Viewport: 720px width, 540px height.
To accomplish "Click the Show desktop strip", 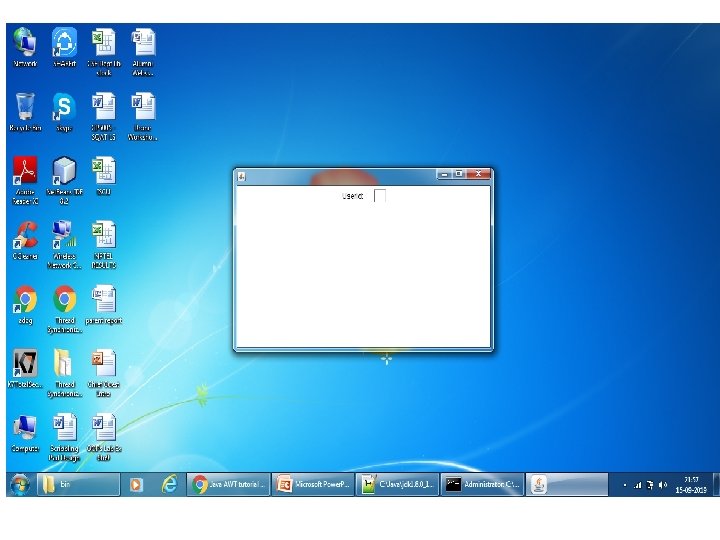I will (x=716, y=484).
